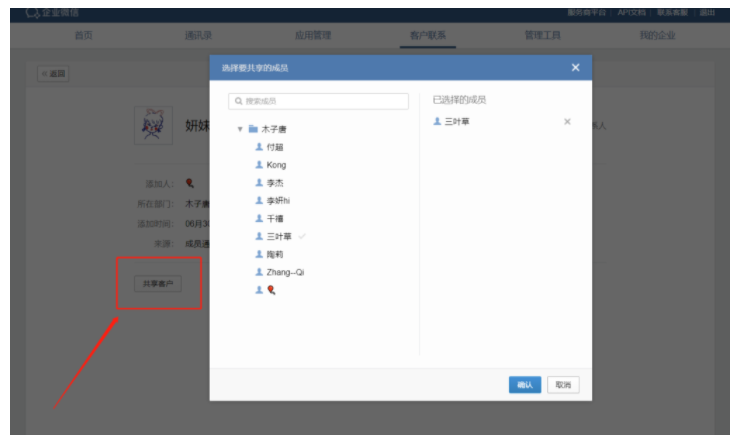Confirm sharing with 确认 button
Image resolution: width=741 pixels, height=446 pixels.
pos(525,385)
